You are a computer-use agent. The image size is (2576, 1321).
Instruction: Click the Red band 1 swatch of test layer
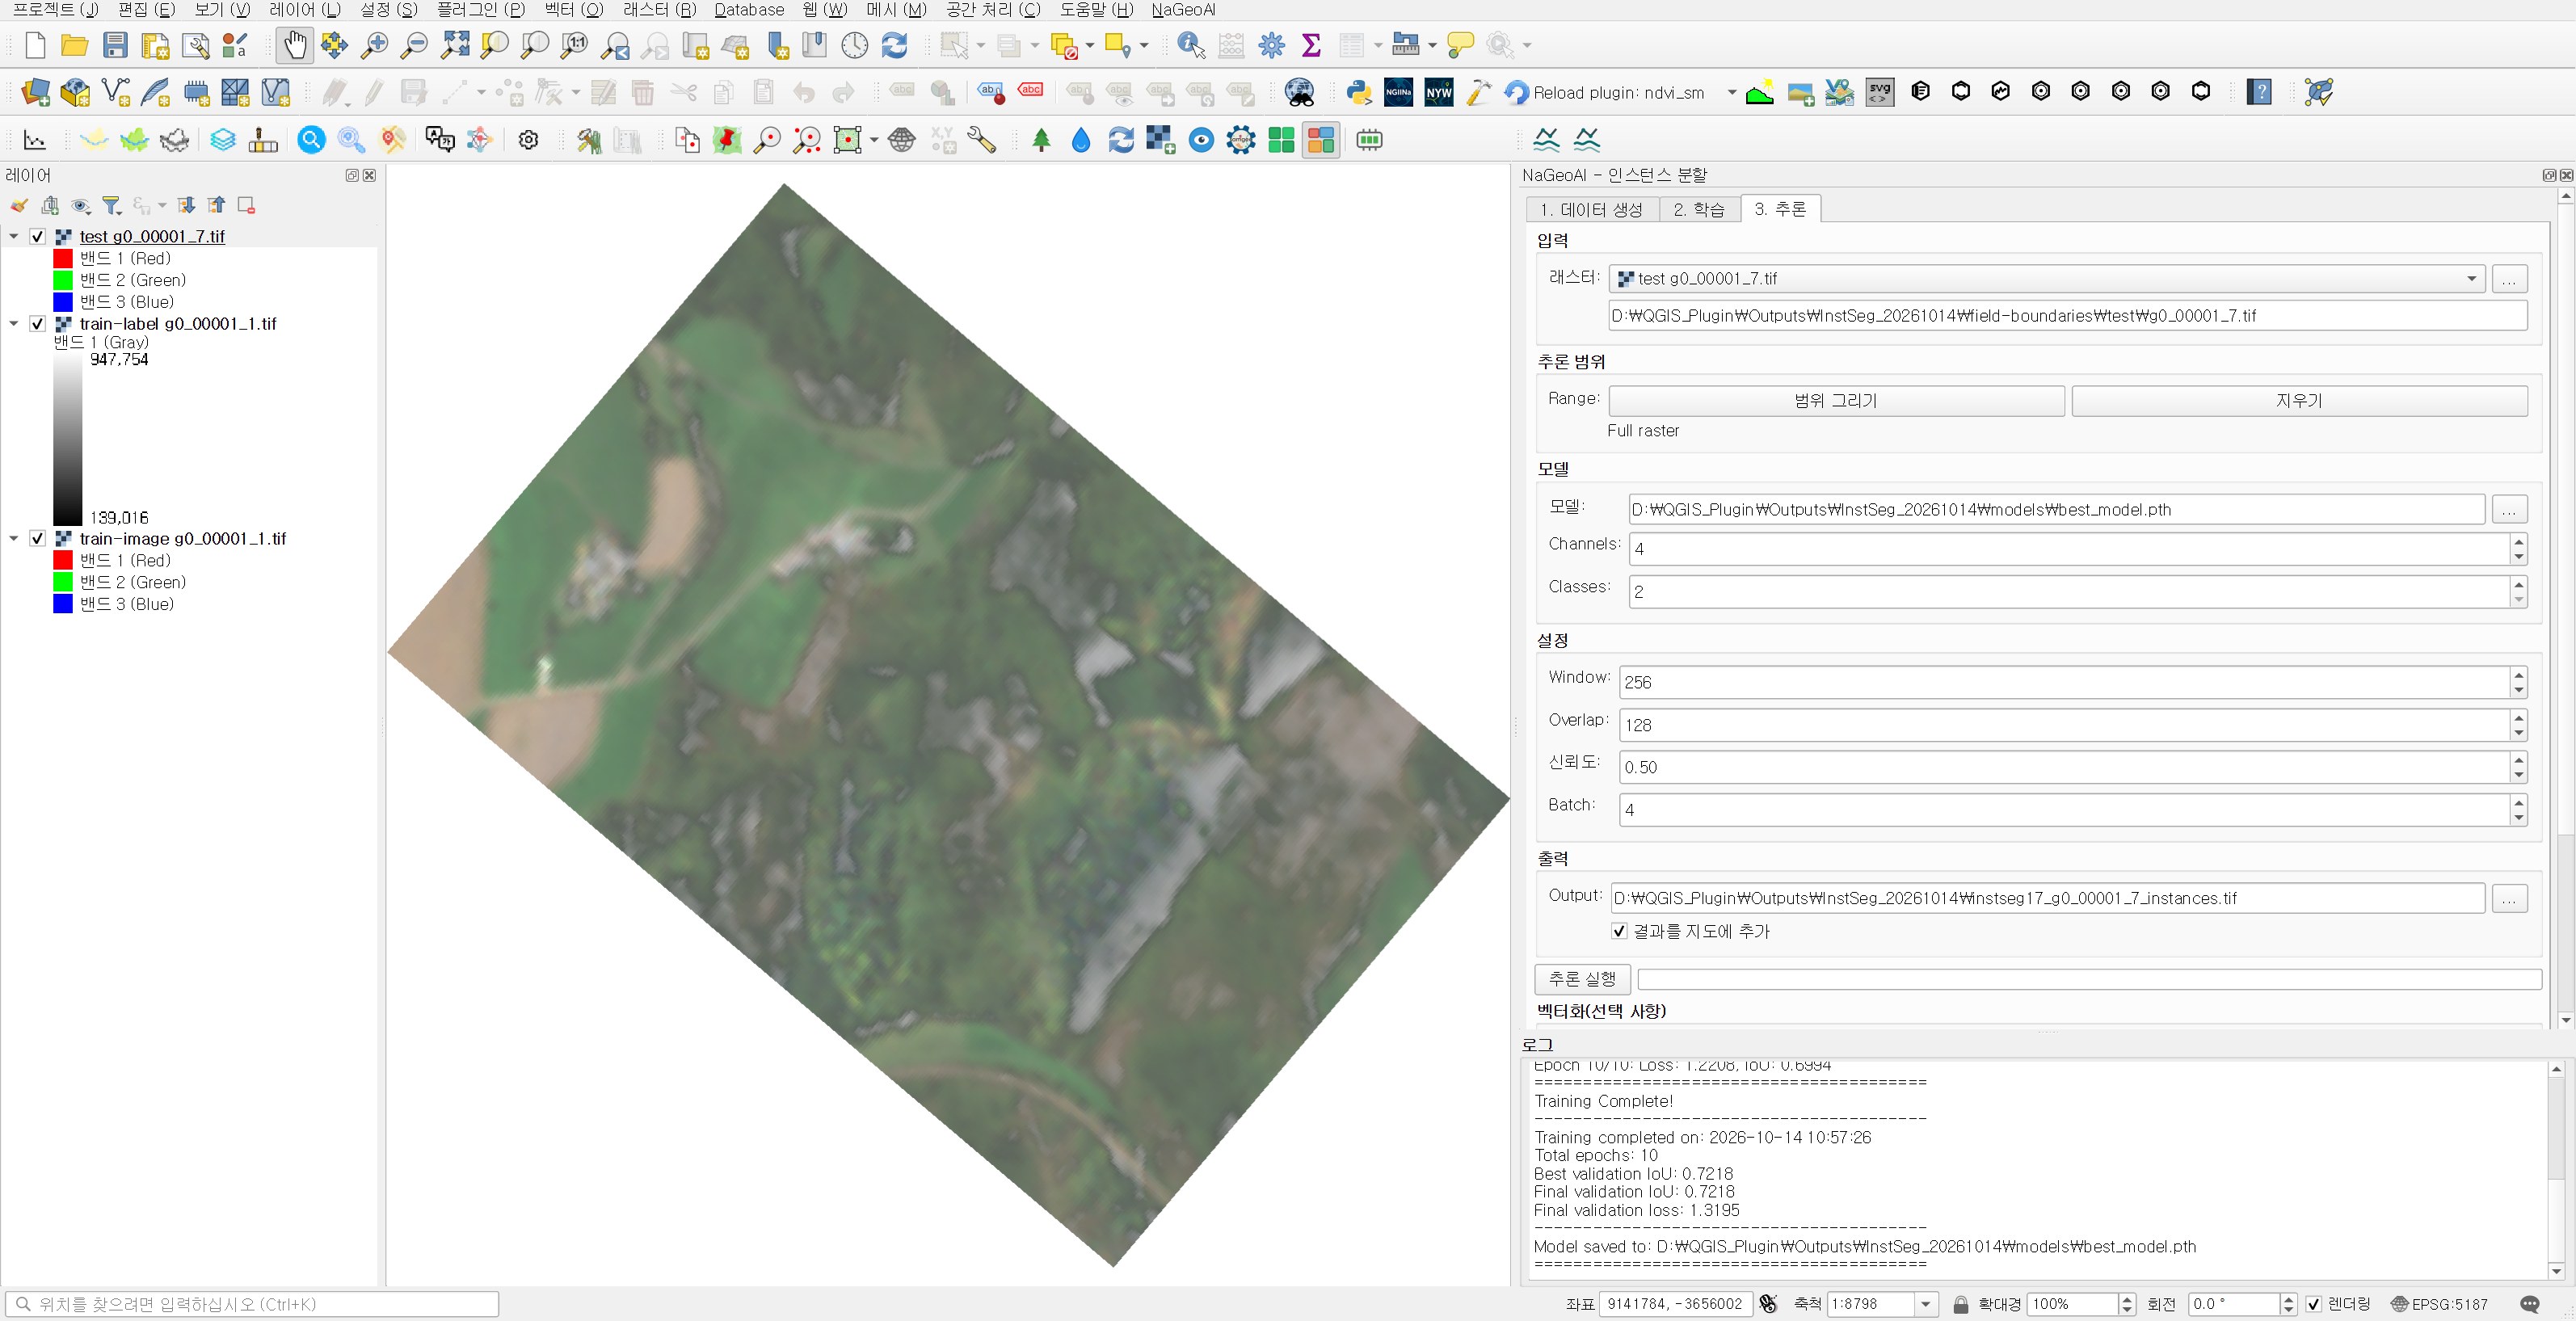(63, 259)
